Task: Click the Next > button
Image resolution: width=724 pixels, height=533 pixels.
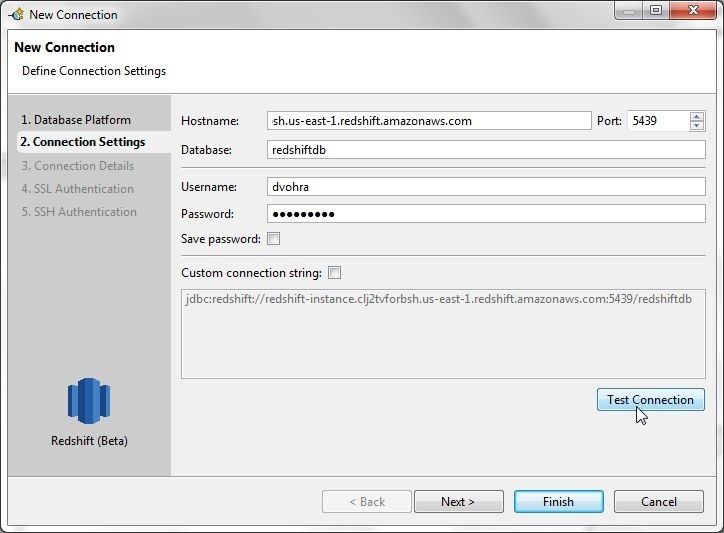Action: (459, 502)
